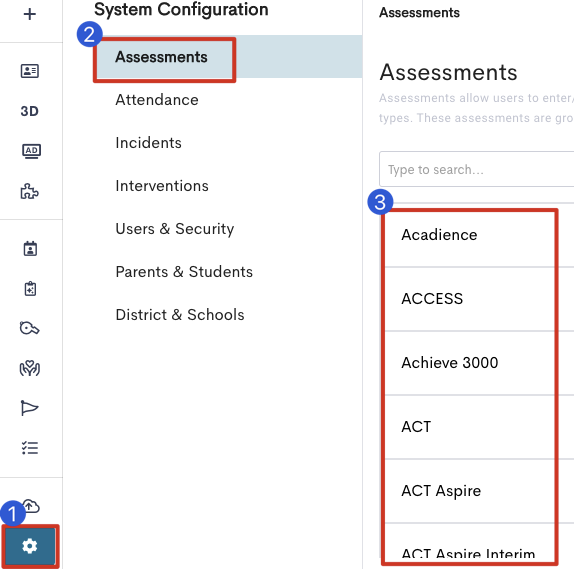Open the ID card profile icon

click(x=30, y=71)
